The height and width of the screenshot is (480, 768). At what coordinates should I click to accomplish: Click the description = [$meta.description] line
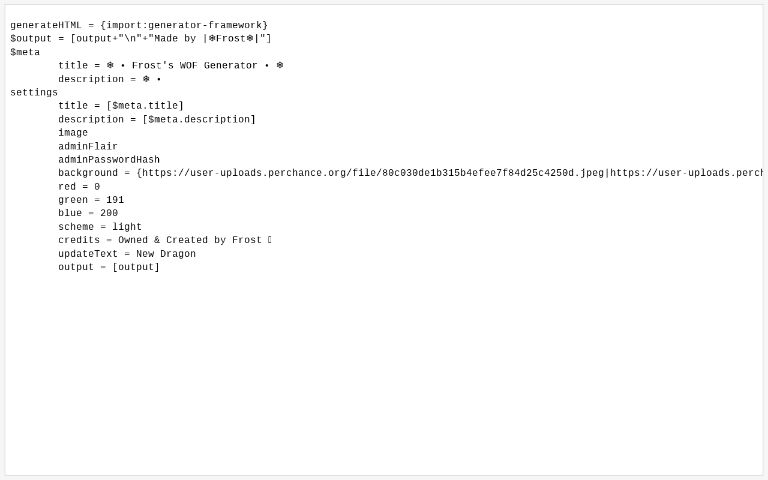point(157,119)
